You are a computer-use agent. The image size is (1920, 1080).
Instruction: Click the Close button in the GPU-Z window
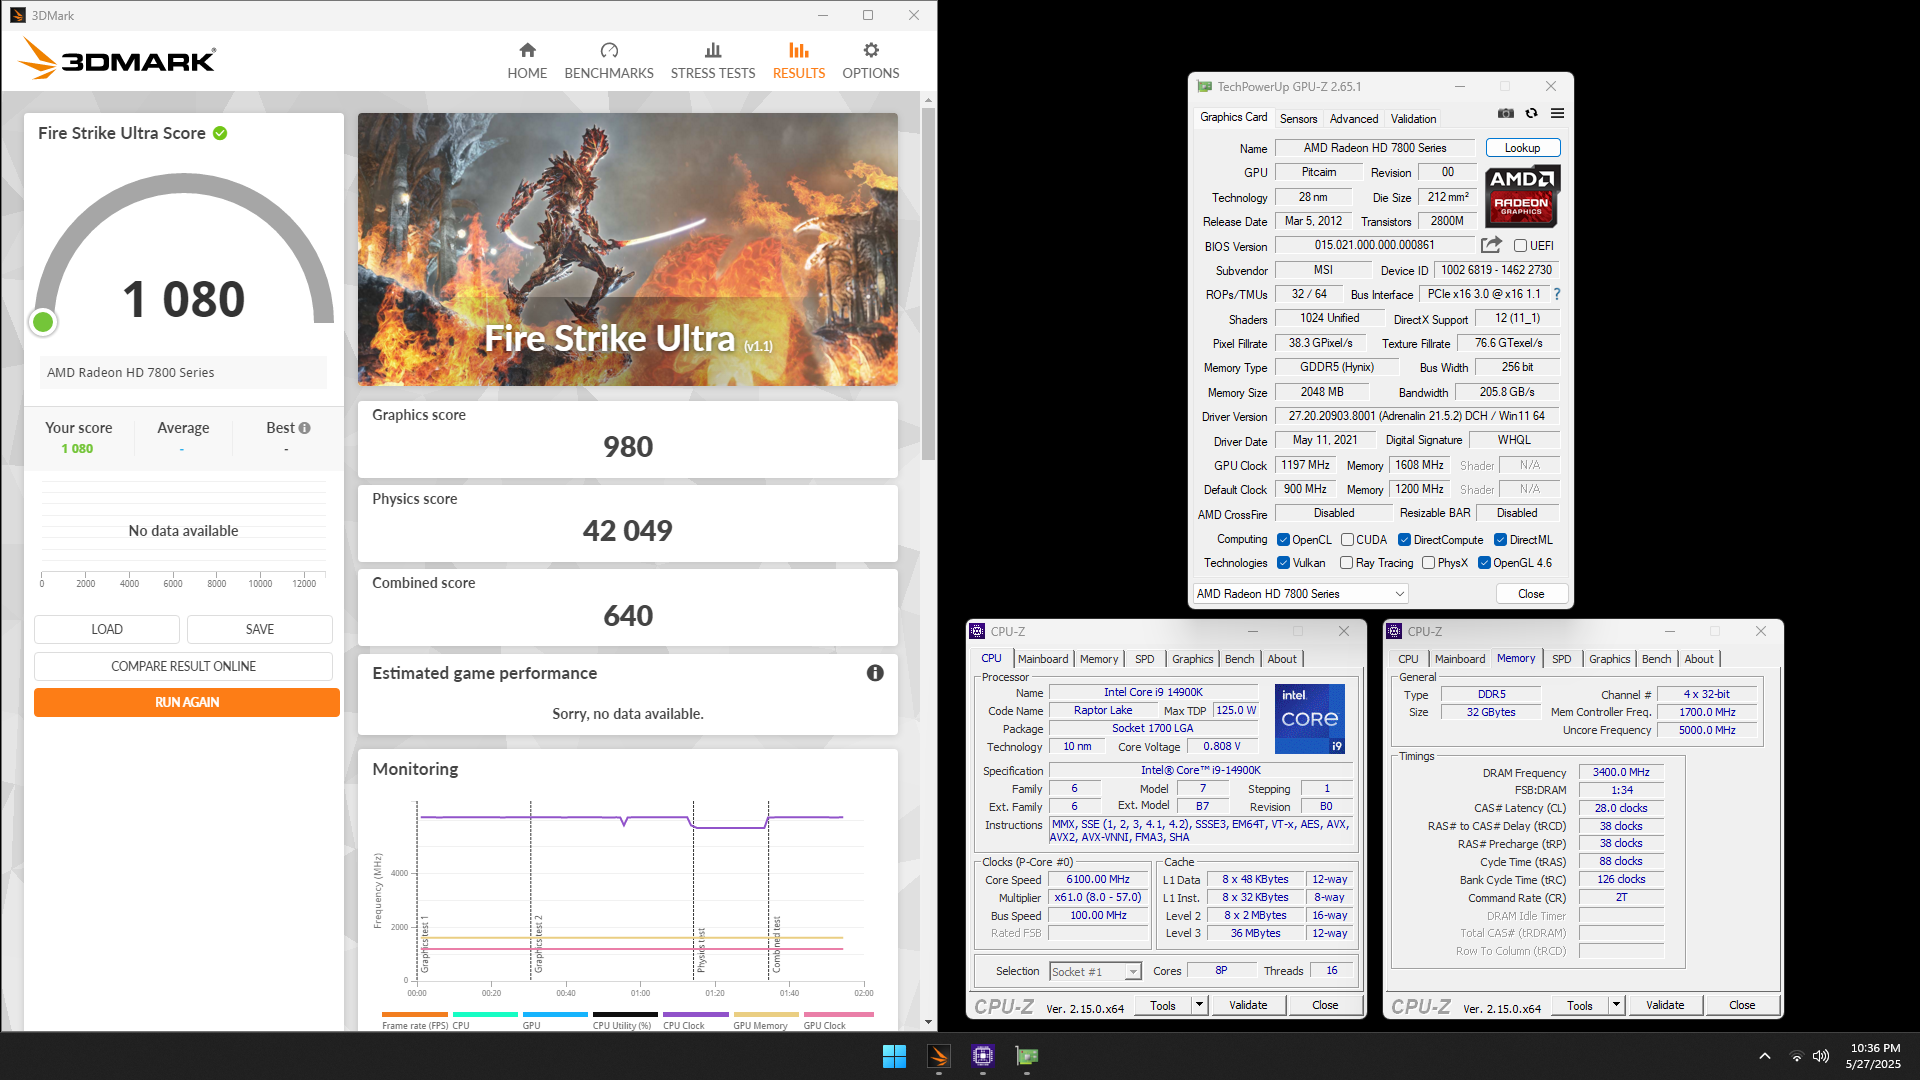(x=1531, y=594)
